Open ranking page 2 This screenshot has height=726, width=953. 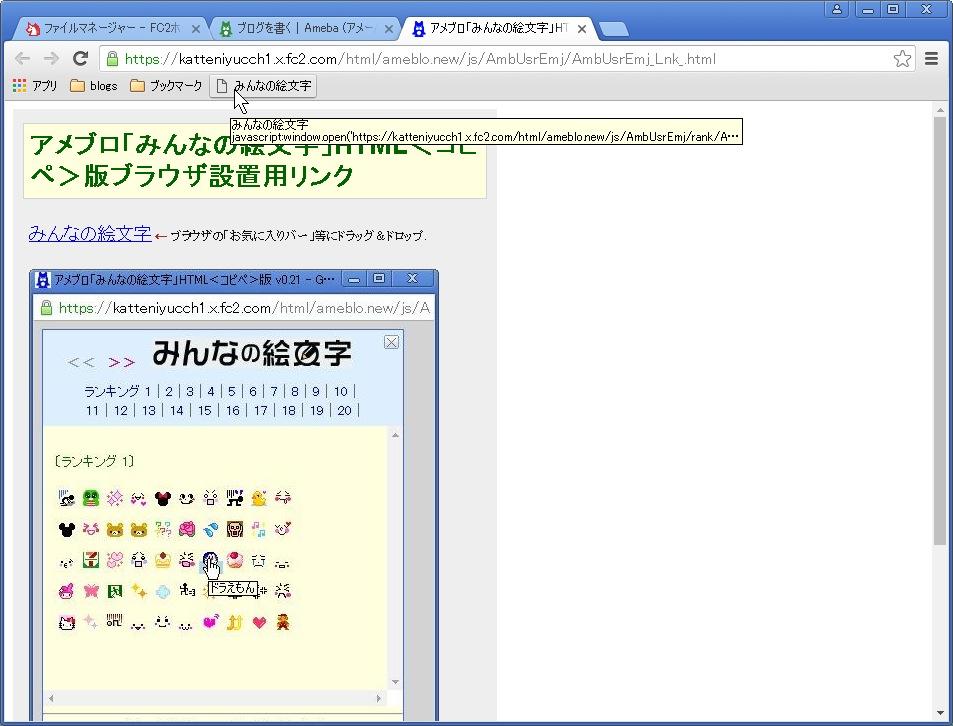point(169,391)
